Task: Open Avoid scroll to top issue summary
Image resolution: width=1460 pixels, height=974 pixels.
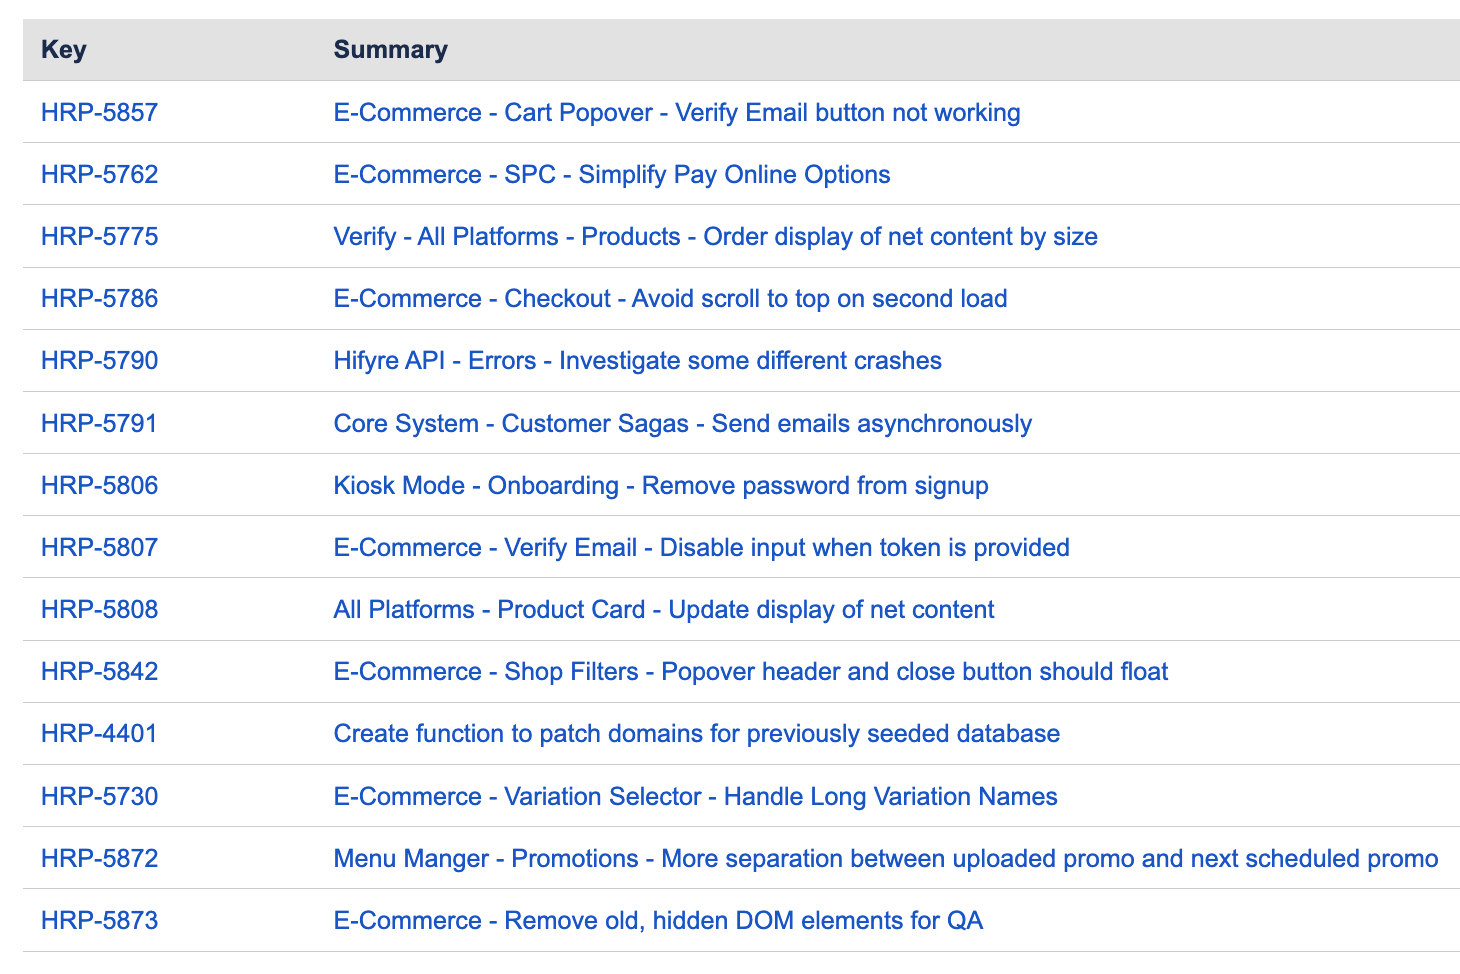Action: [670, 298]
